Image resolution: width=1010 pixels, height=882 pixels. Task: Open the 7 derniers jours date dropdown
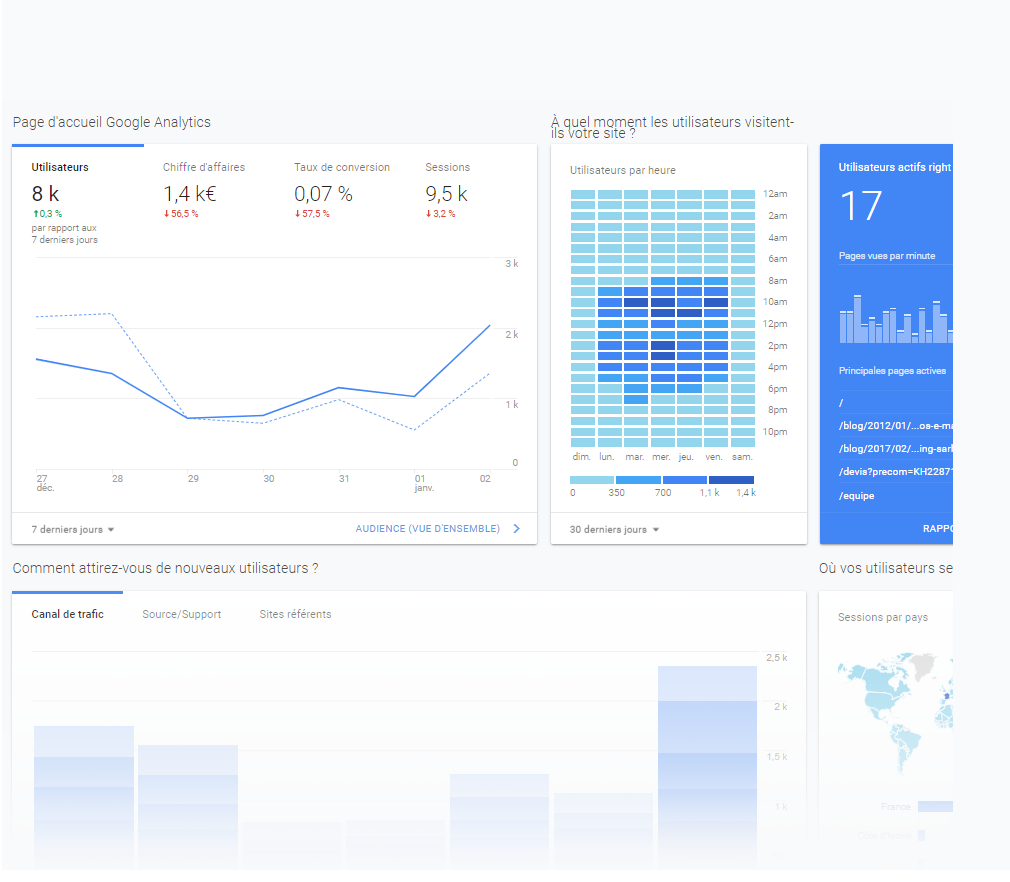(73, 529)
